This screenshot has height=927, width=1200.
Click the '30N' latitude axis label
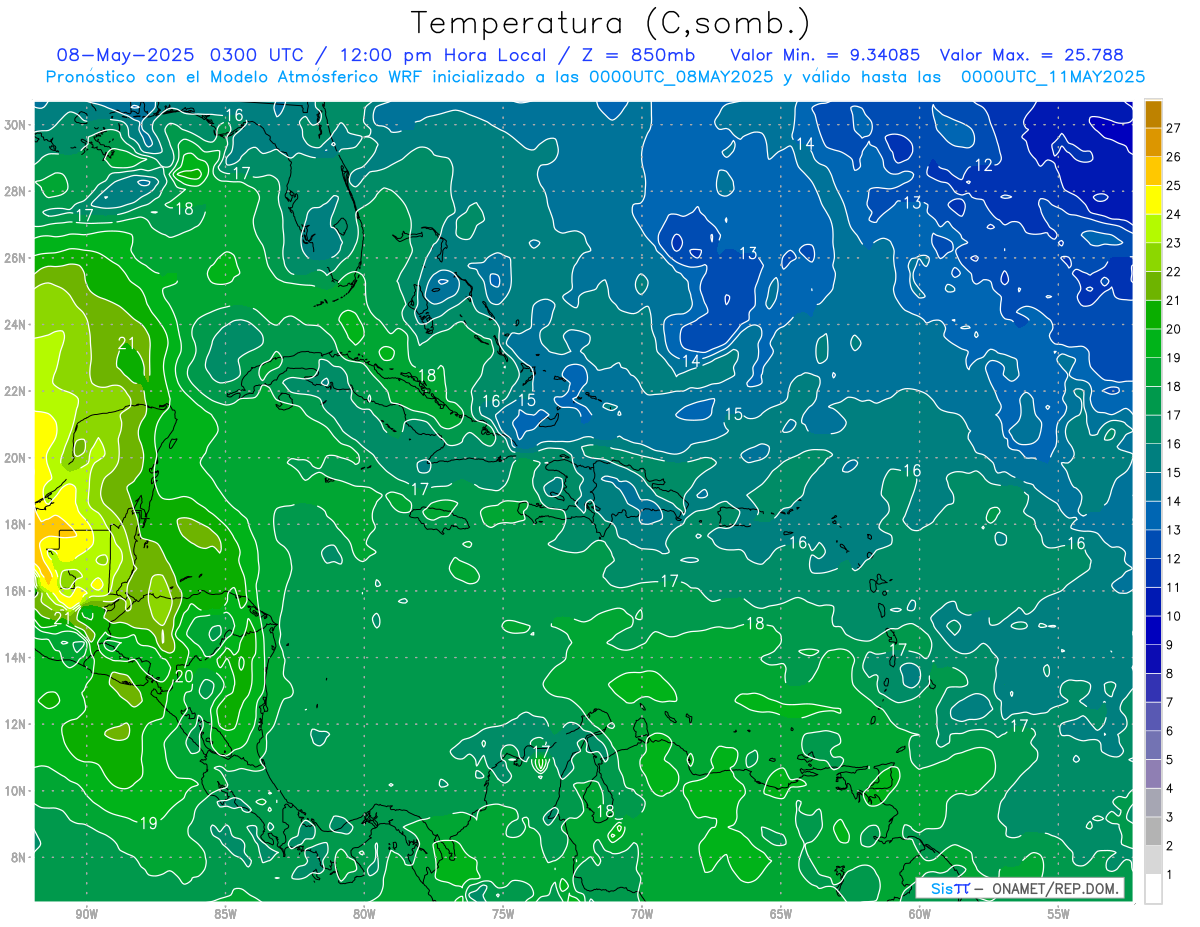16,125
